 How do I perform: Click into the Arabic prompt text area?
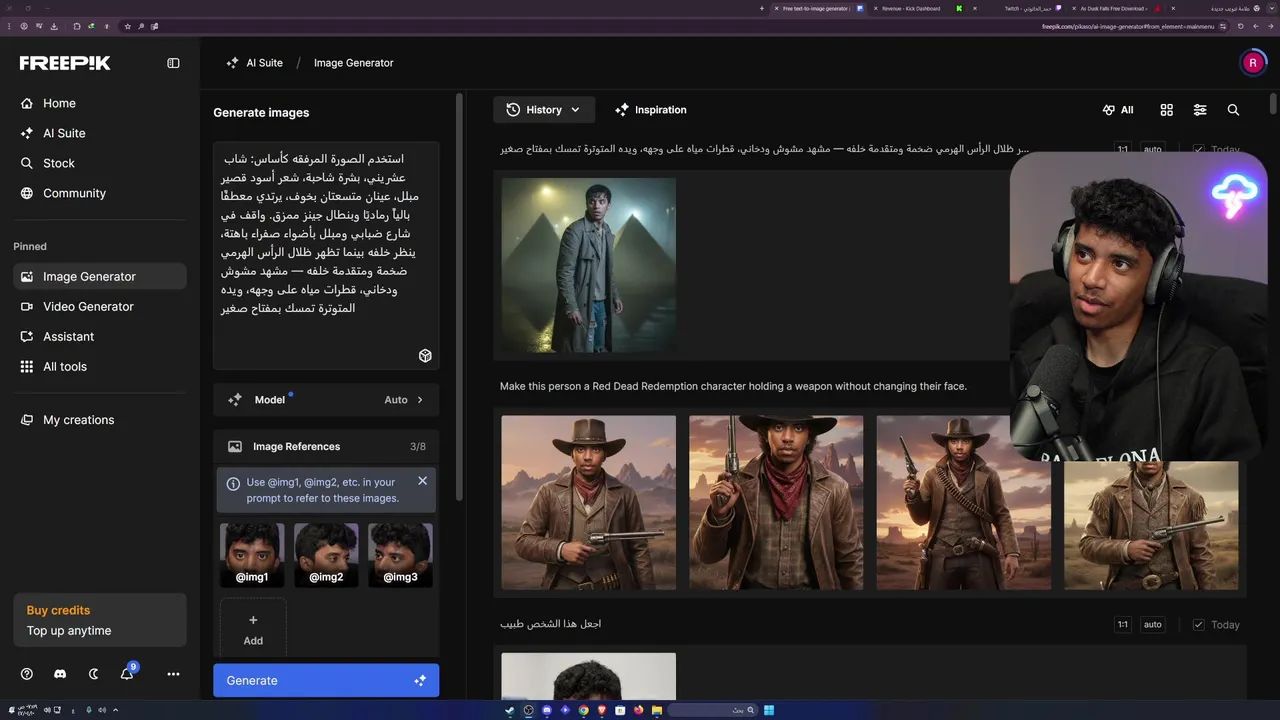click(x=326, y=255)
